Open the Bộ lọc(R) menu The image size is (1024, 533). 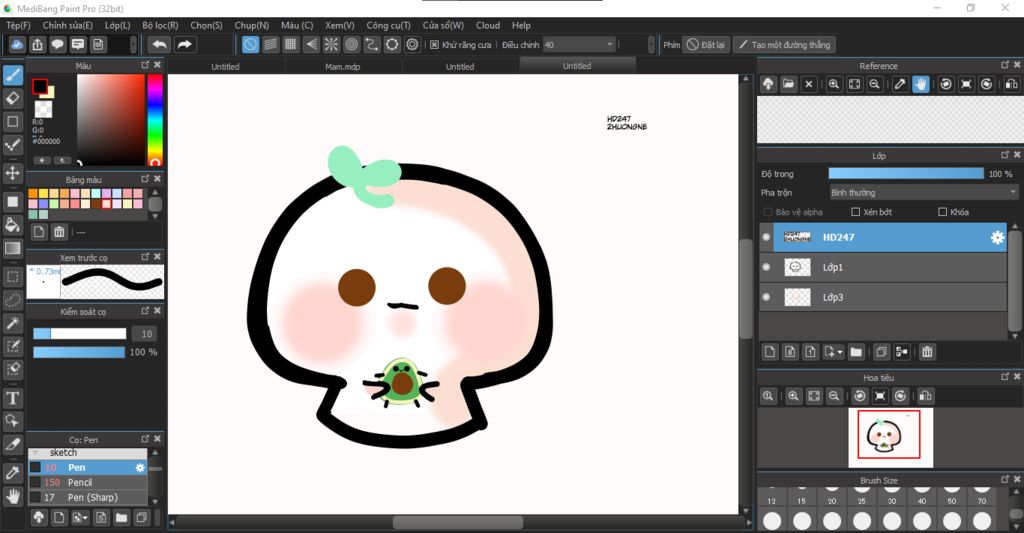[x=160, y=25]
